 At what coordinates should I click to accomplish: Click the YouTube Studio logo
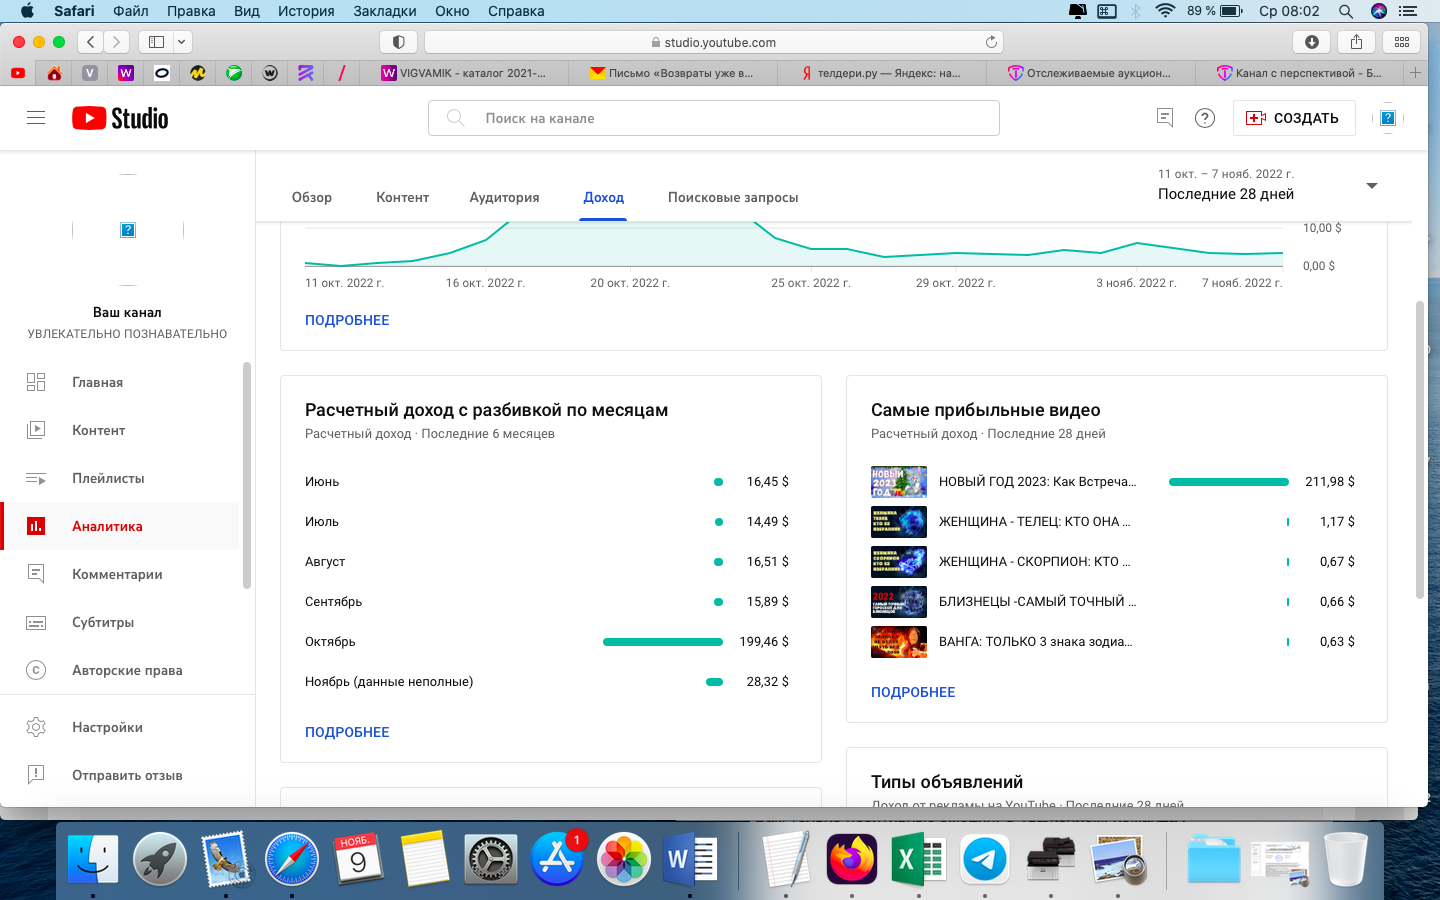click(120, 118)
